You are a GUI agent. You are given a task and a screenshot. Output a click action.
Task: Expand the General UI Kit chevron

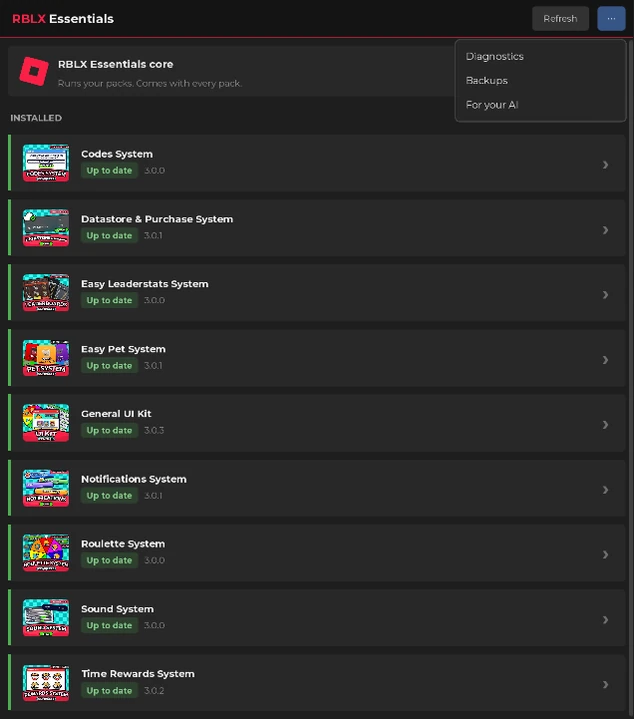(x=606, y=425)
